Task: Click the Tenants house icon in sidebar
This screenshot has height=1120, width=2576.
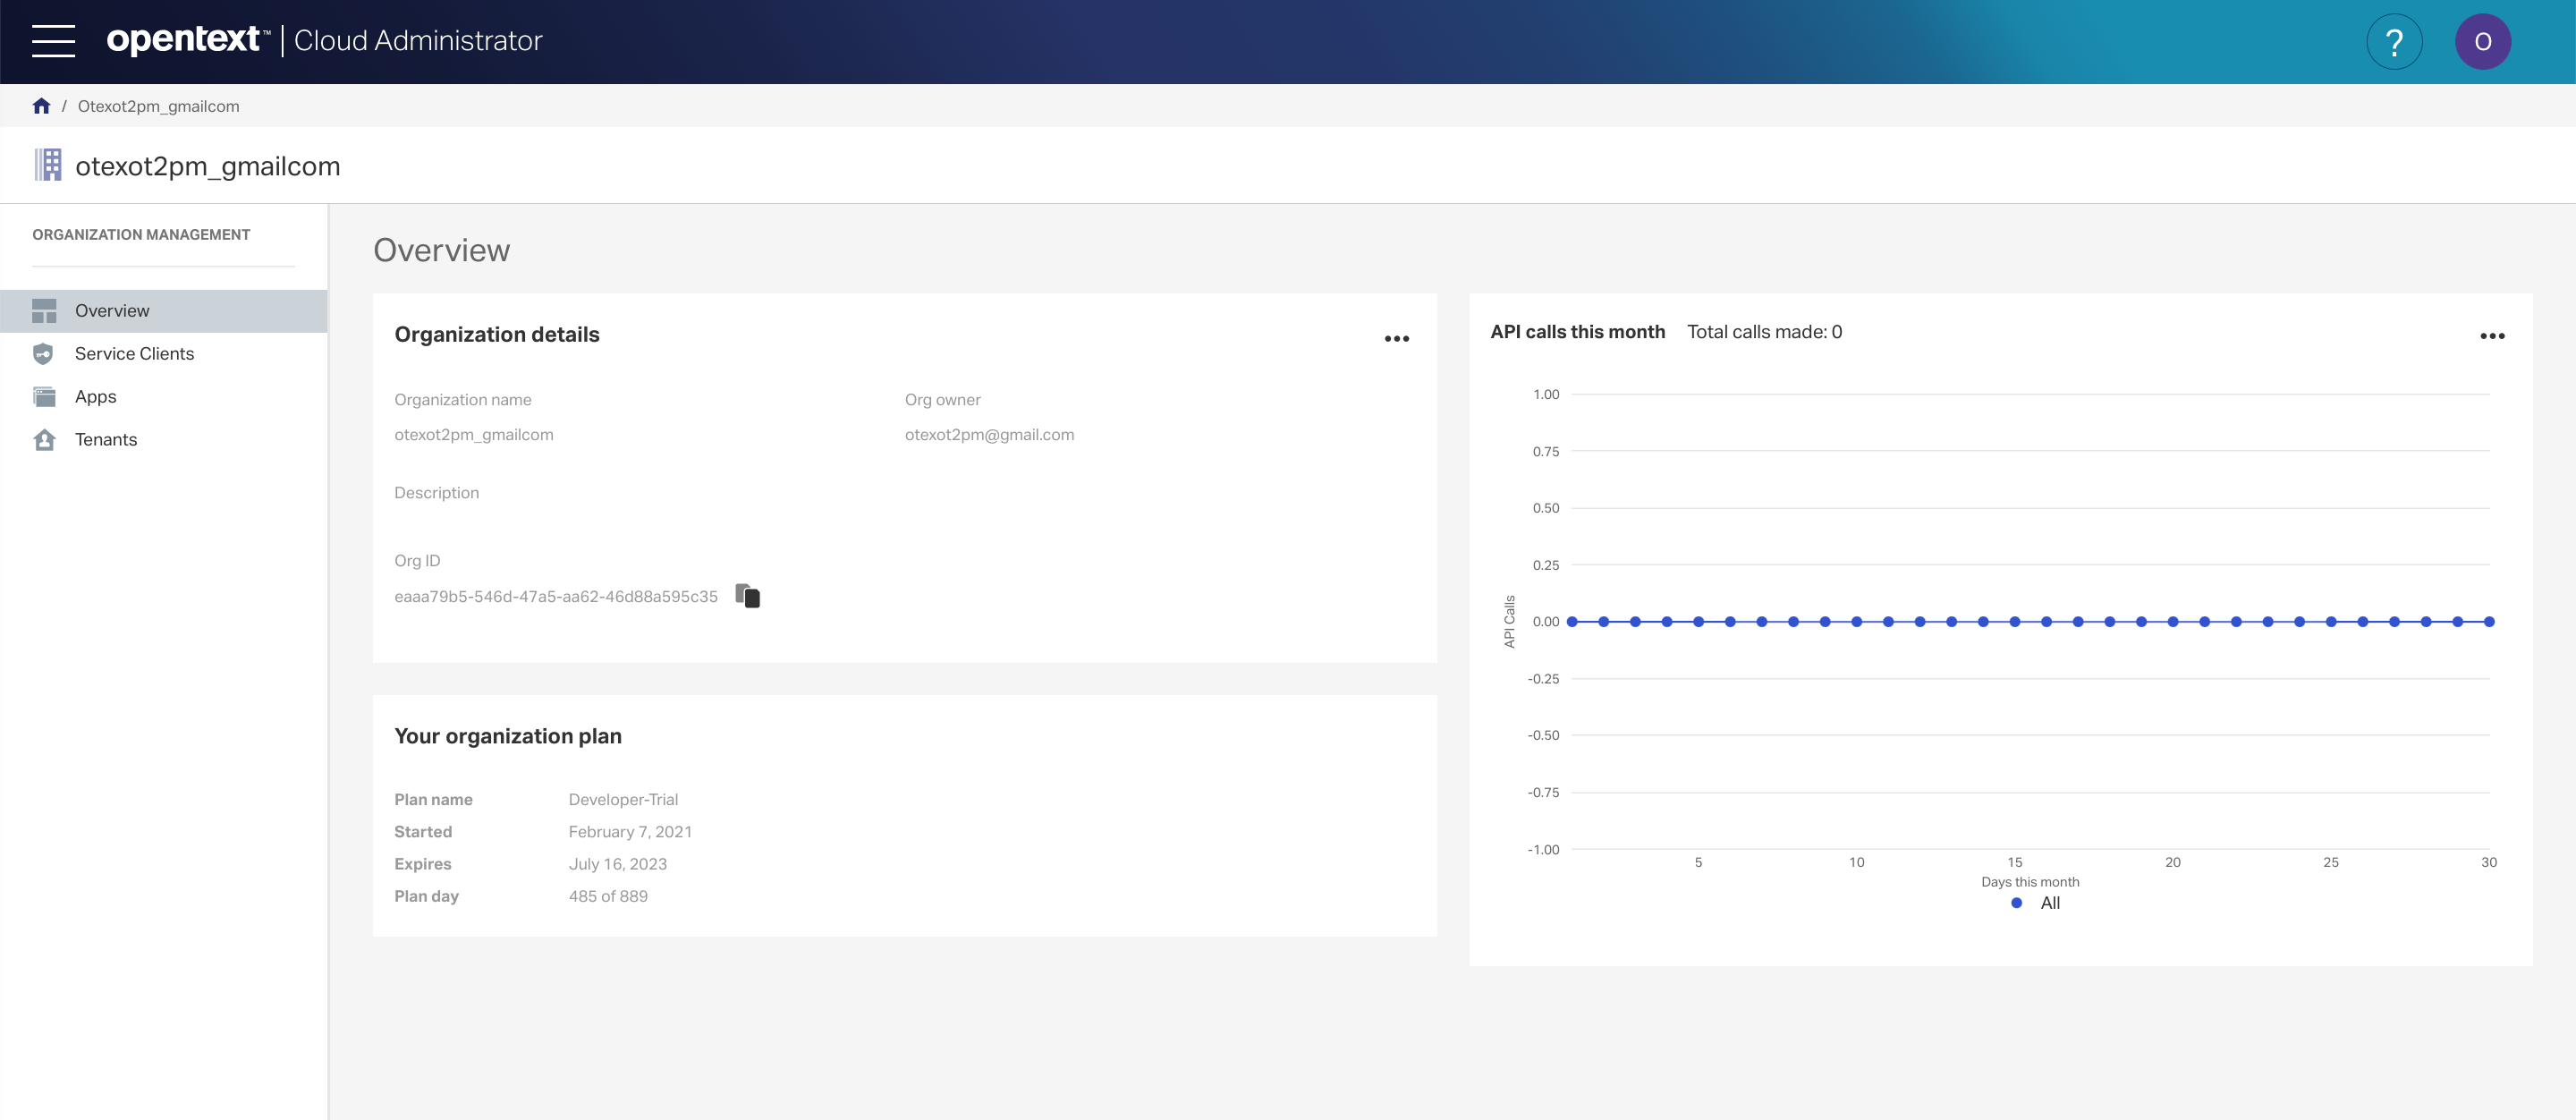Action: tap(44, 440)
